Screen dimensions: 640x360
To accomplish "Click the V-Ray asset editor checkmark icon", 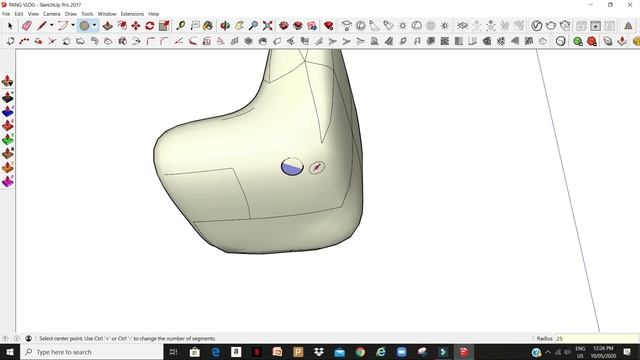I will [537, 26].
